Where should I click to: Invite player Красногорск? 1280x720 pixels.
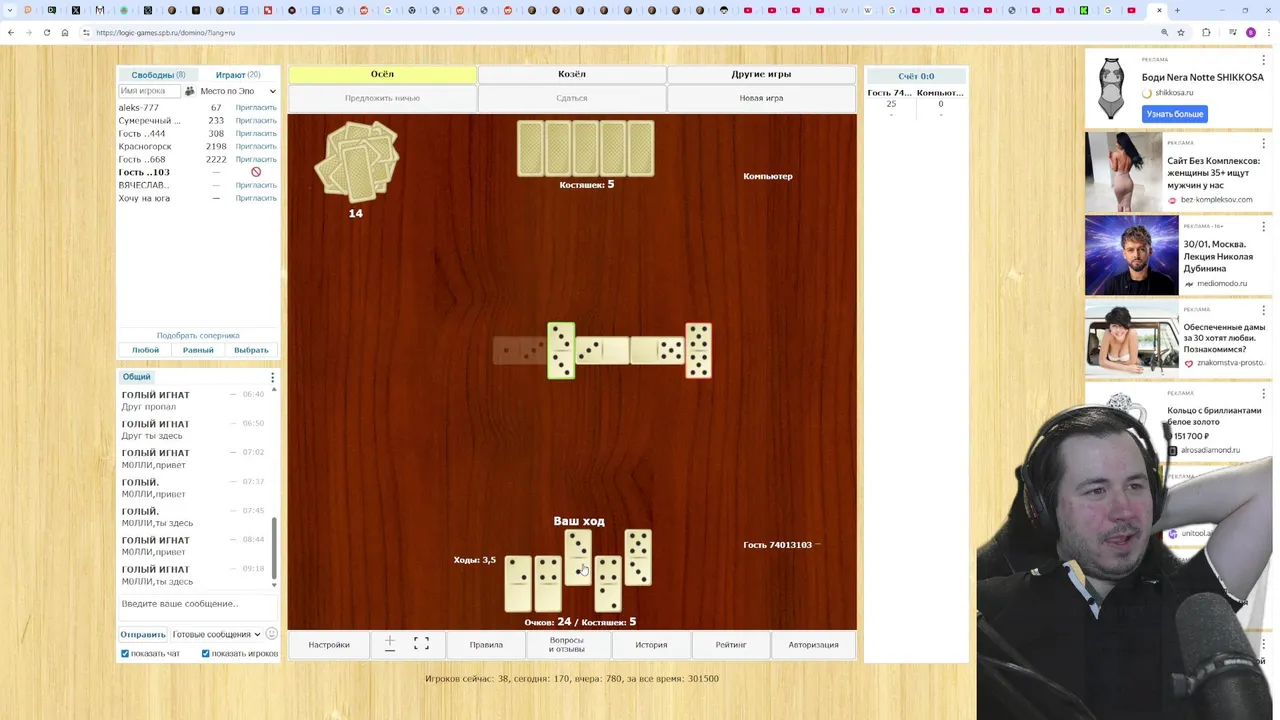click(256, 146)
